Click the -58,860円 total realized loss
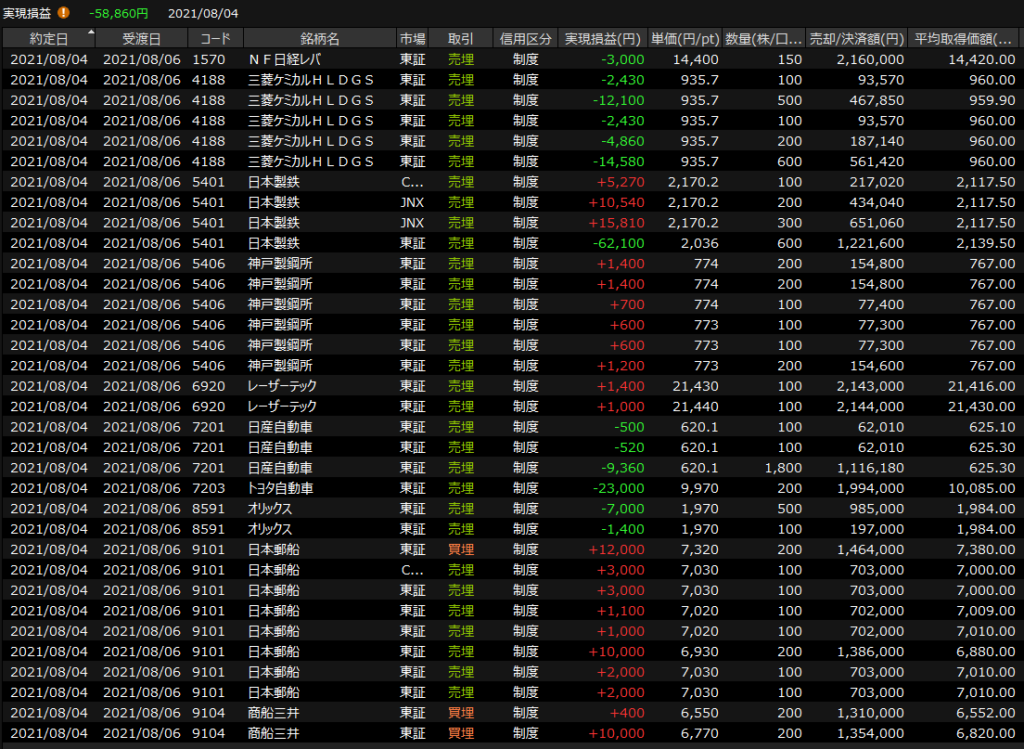The height and width of the screenshot is (749, 1024). point(118,13)
